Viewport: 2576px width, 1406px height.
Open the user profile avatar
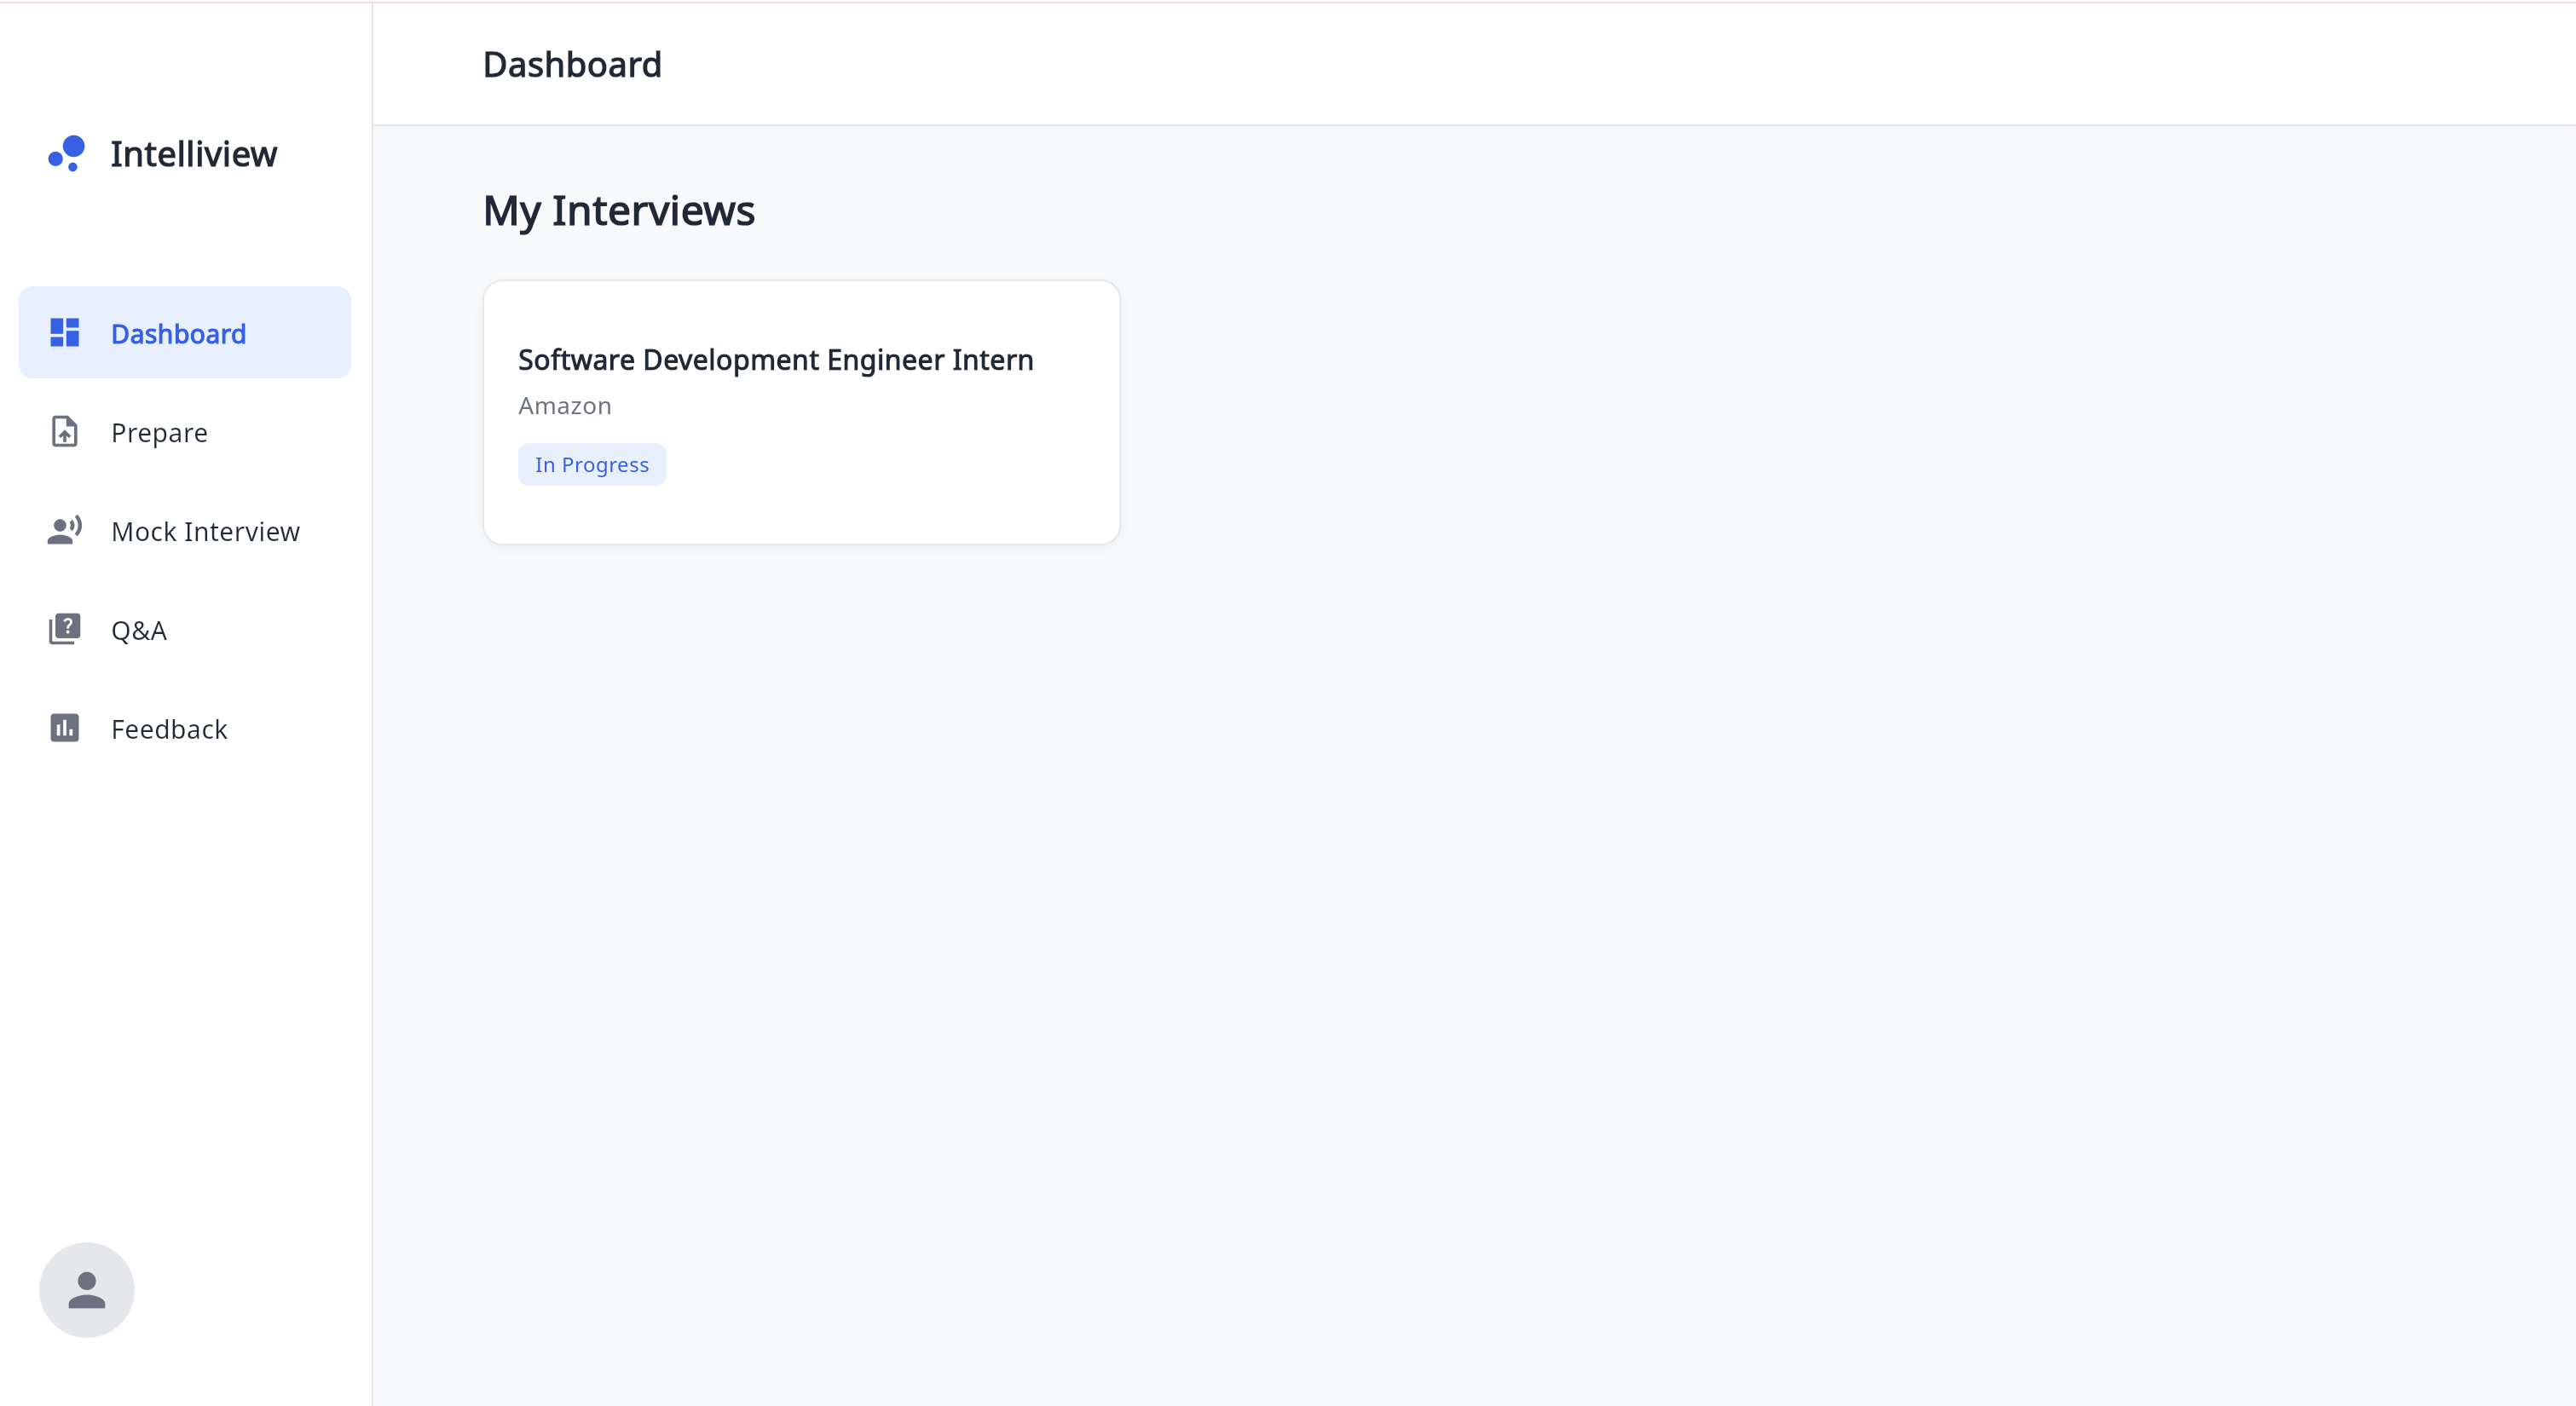87,1289
